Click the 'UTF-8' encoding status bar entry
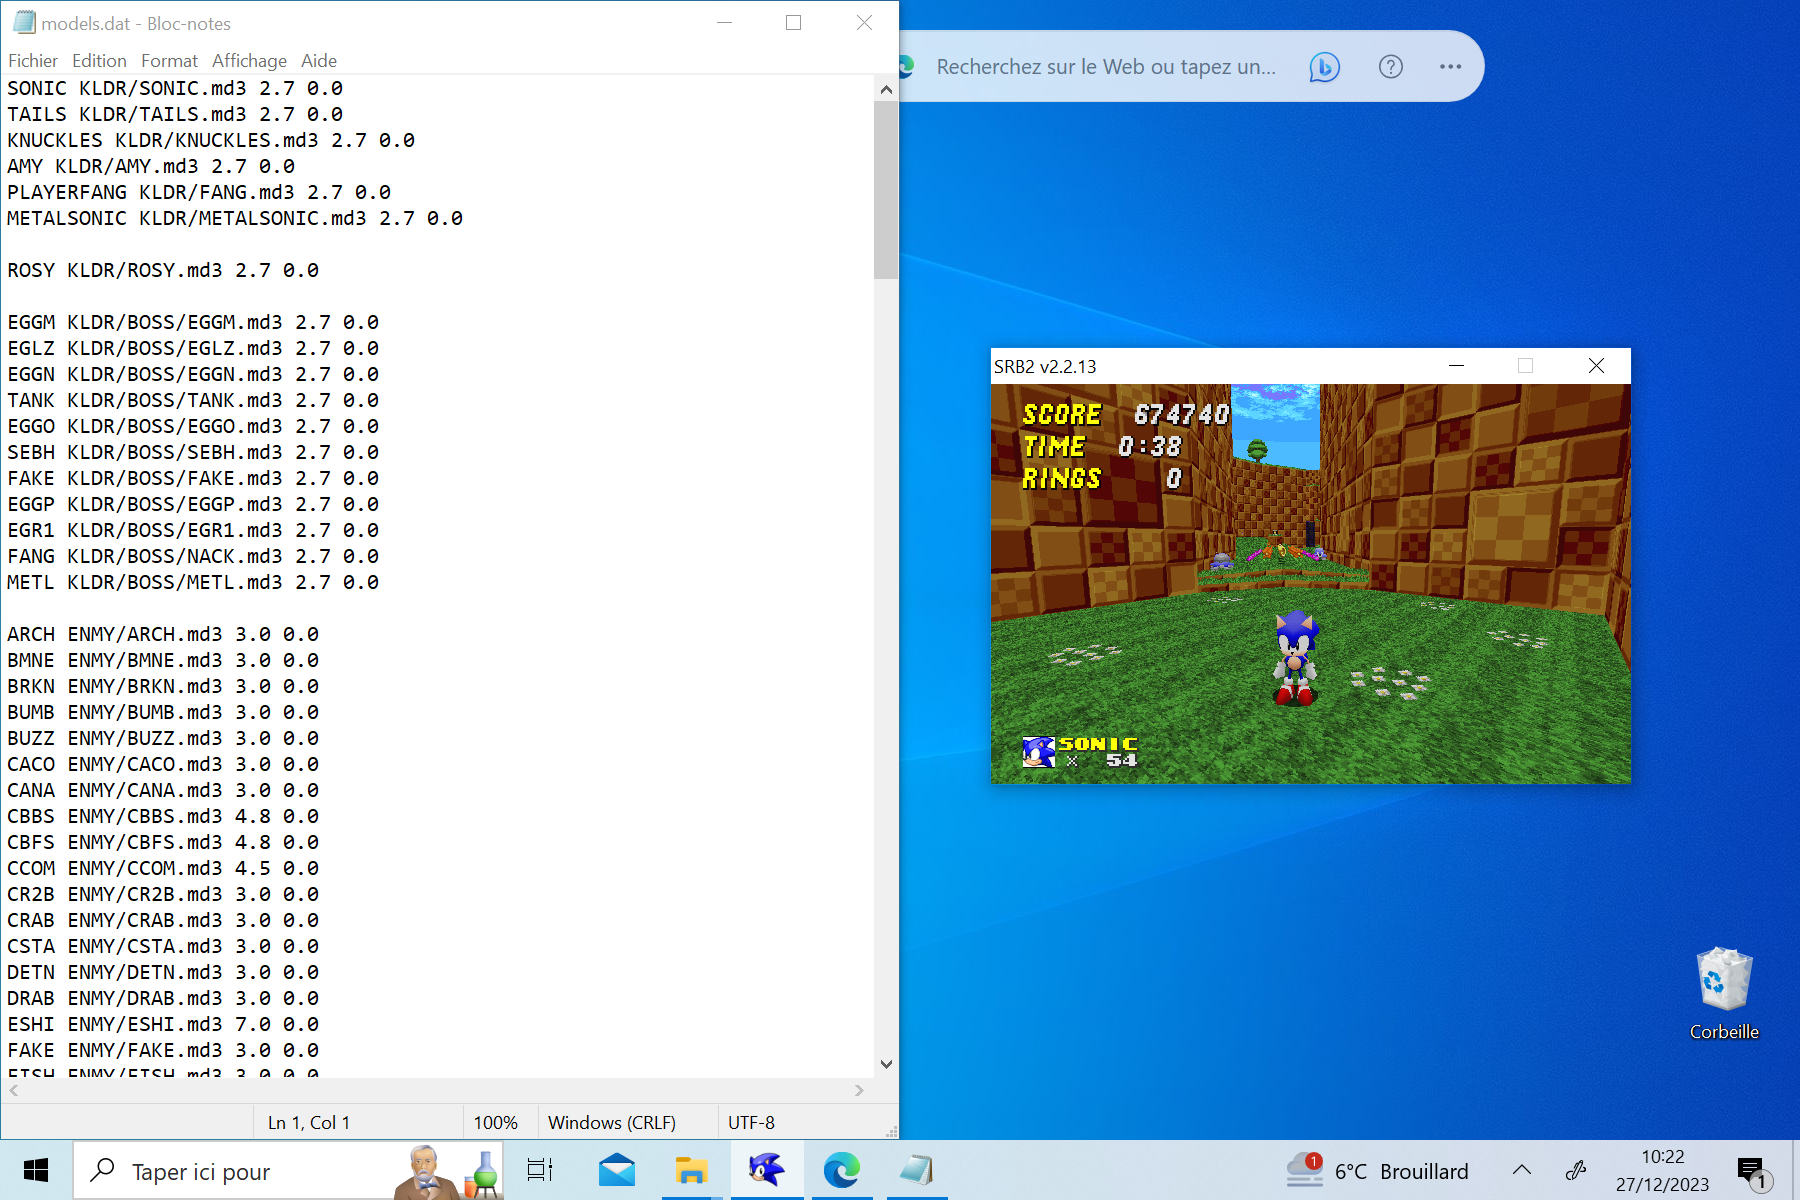 click(x=751, y=1123)
